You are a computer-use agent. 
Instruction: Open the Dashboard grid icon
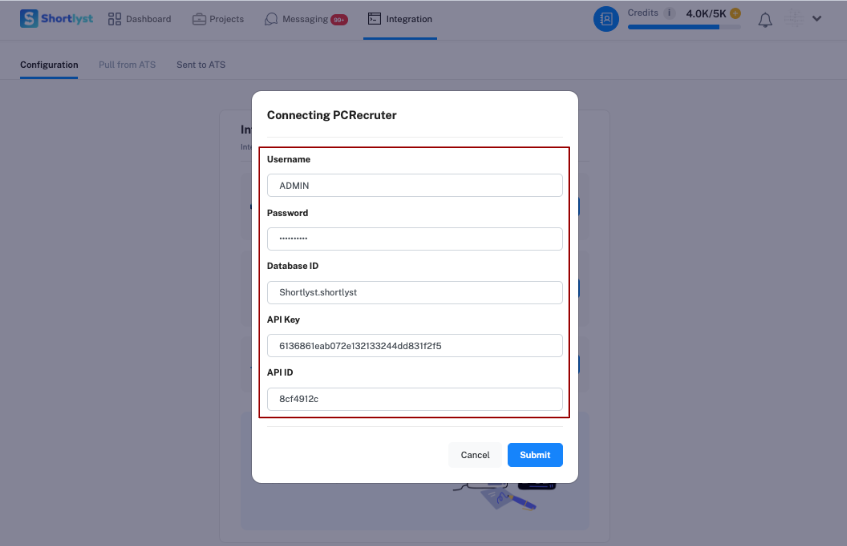tap(114, 19)
